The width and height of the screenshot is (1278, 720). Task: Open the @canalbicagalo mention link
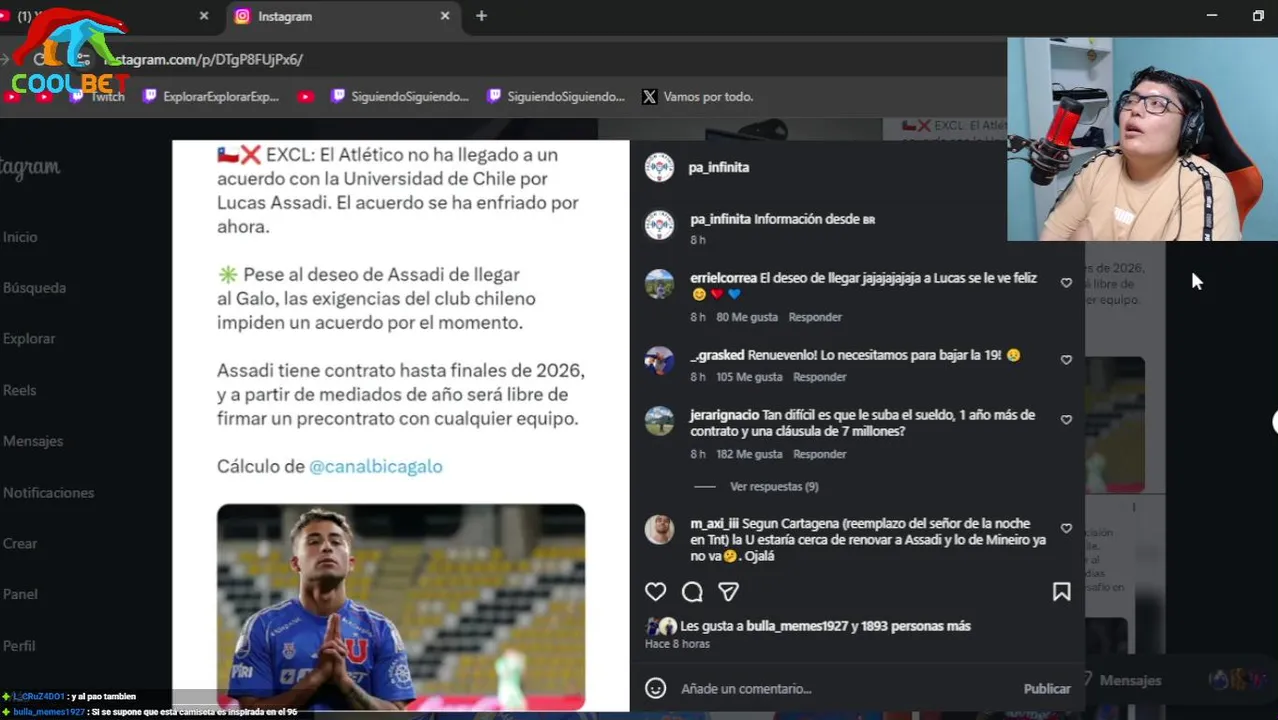point(375,466)
